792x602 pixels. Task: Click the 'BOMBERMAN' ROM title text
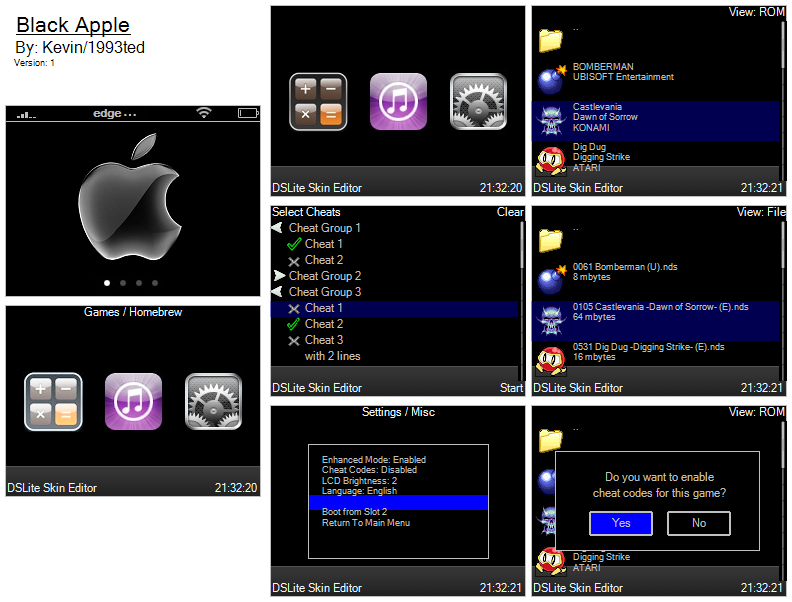pos(603,67)
